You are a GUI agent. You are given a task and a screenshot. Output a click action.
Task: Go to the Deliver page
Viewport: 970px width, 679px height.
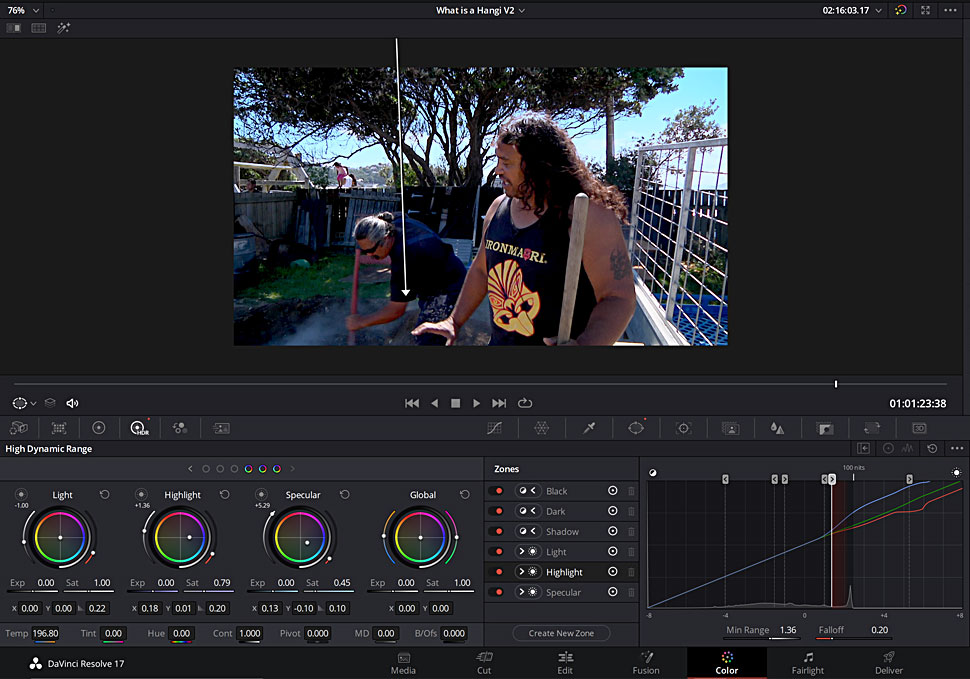coord(888,662)
